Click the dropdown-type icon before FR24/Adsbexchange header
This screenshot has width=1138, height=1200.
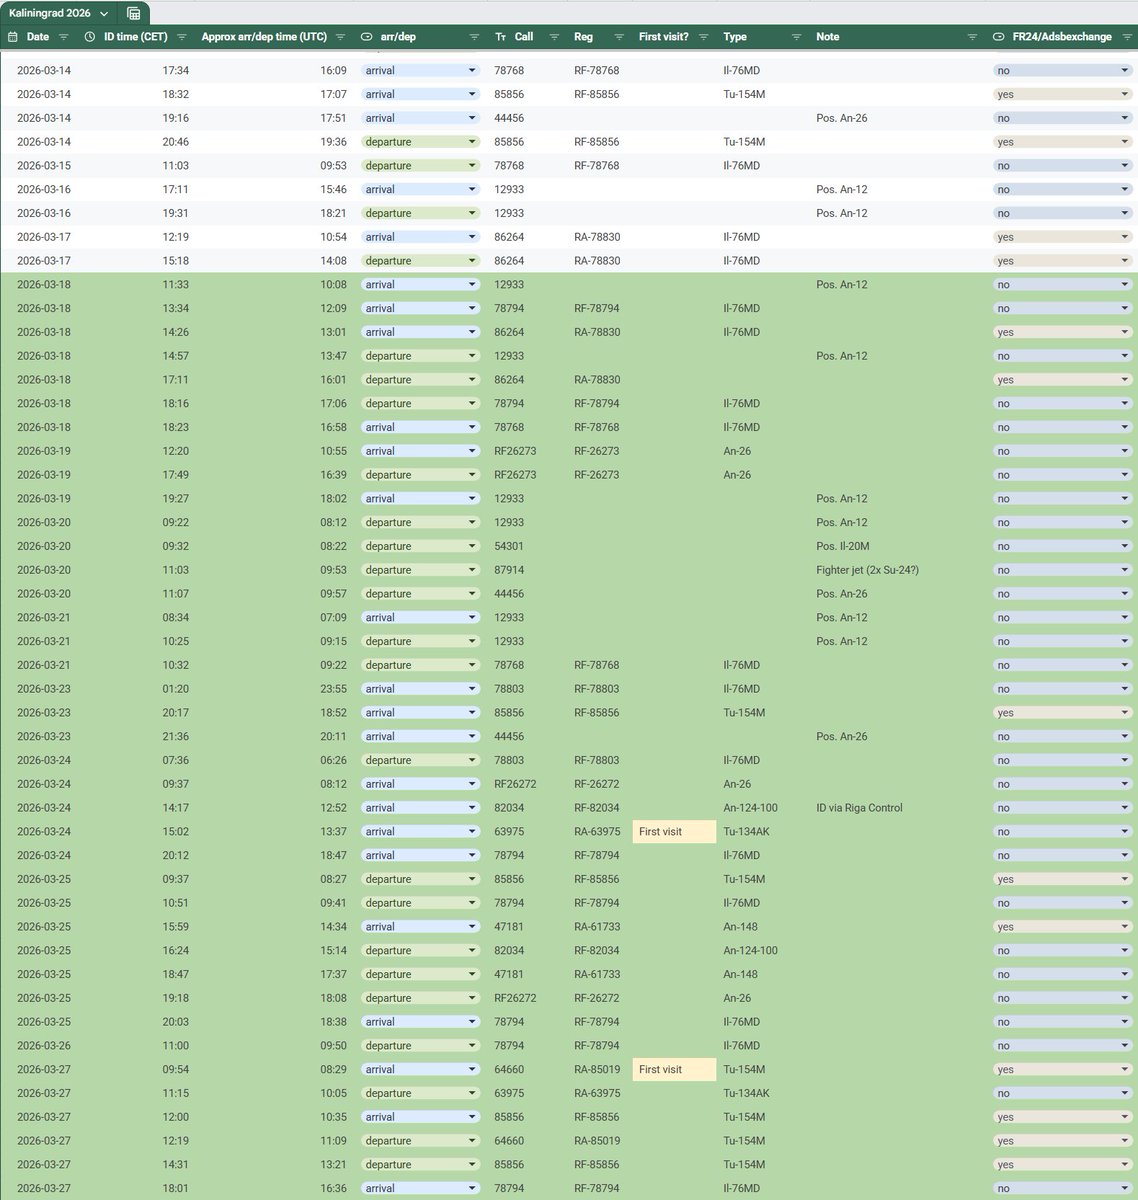(x=998, y=37)
